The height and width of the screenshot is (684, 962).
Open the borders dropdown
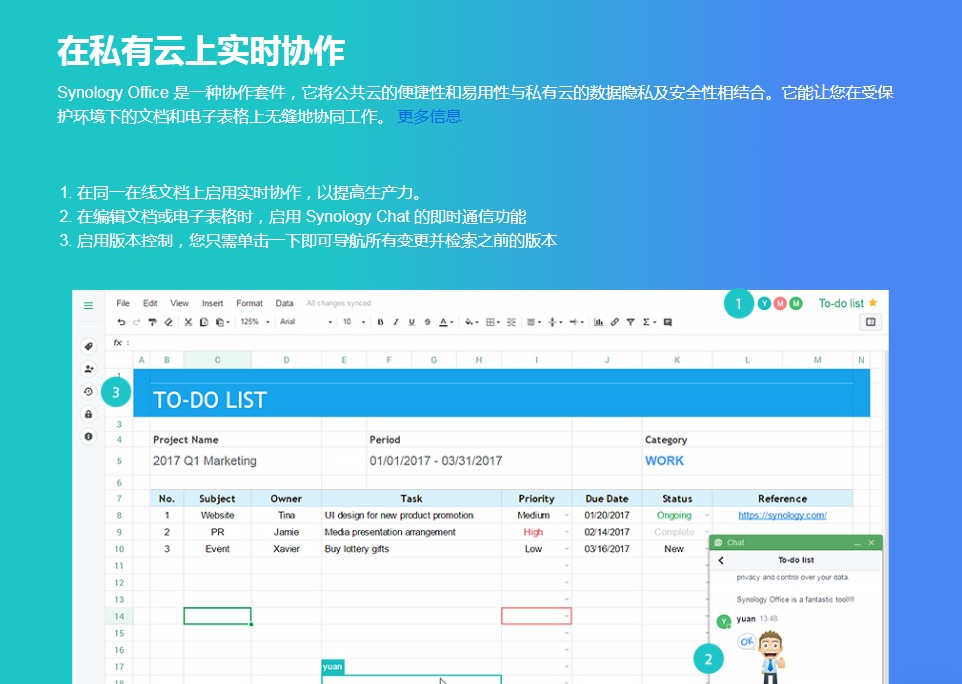[x=493, y=322]
